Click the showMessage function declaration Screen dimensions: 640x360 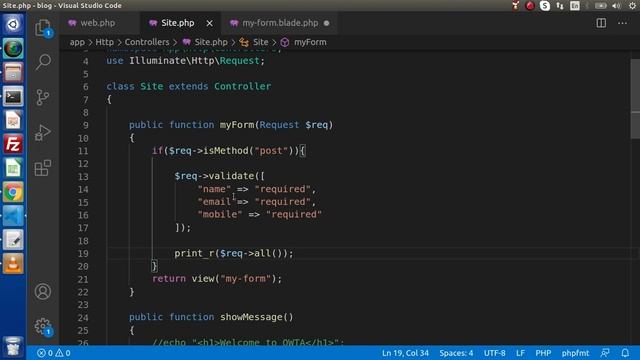click(211, 317)
